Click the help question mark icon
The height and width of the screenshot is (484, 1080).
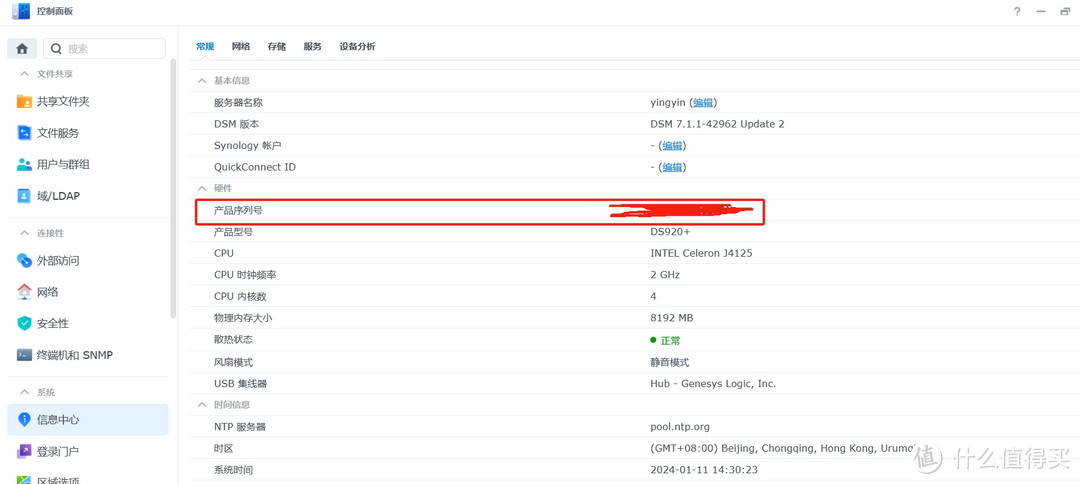(1017, 12)
